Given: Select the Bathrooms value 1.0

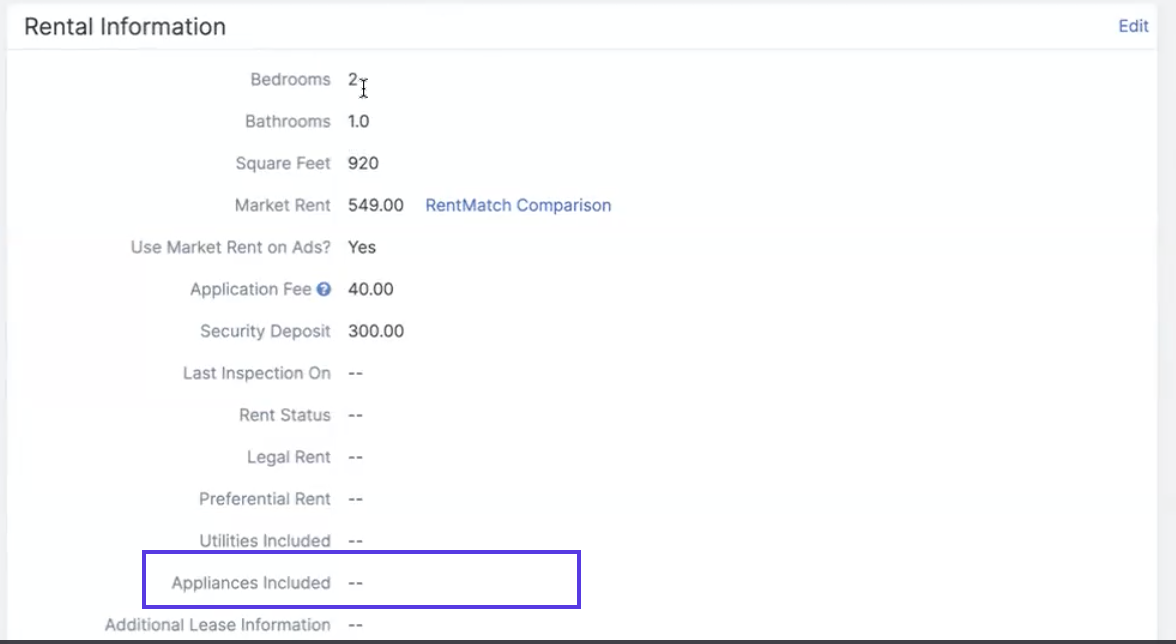Looking at the screenshot, I should tap(358, 121).
